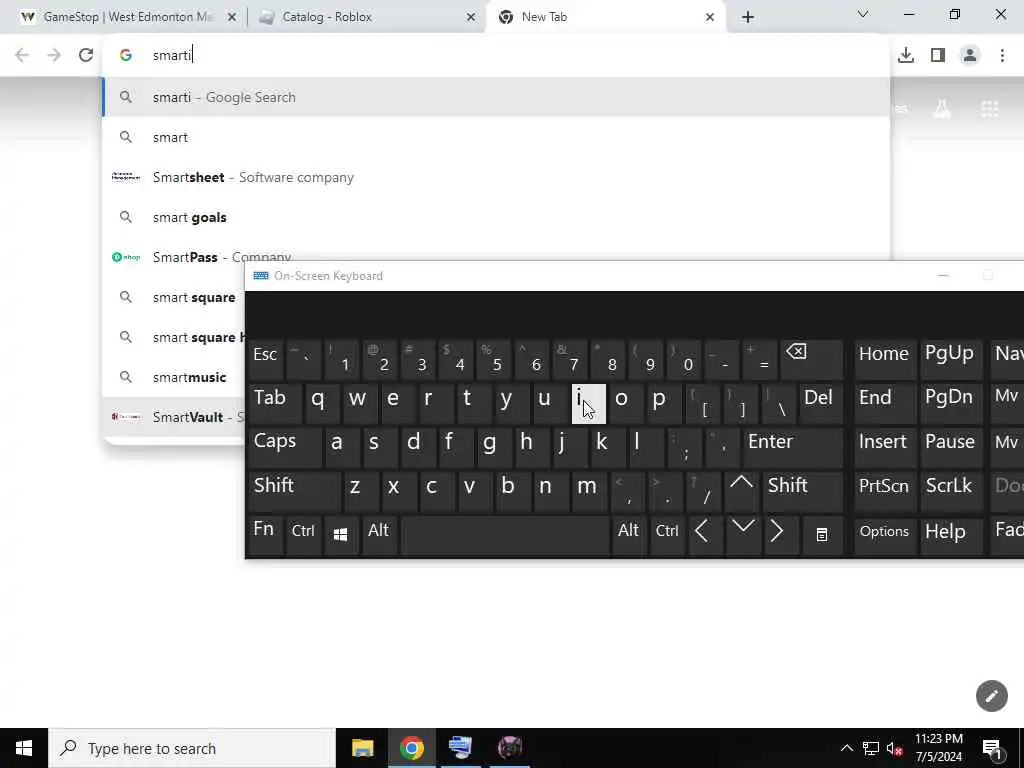
Task: Click the Esc key on keyboard
Action: pos(266,359)
